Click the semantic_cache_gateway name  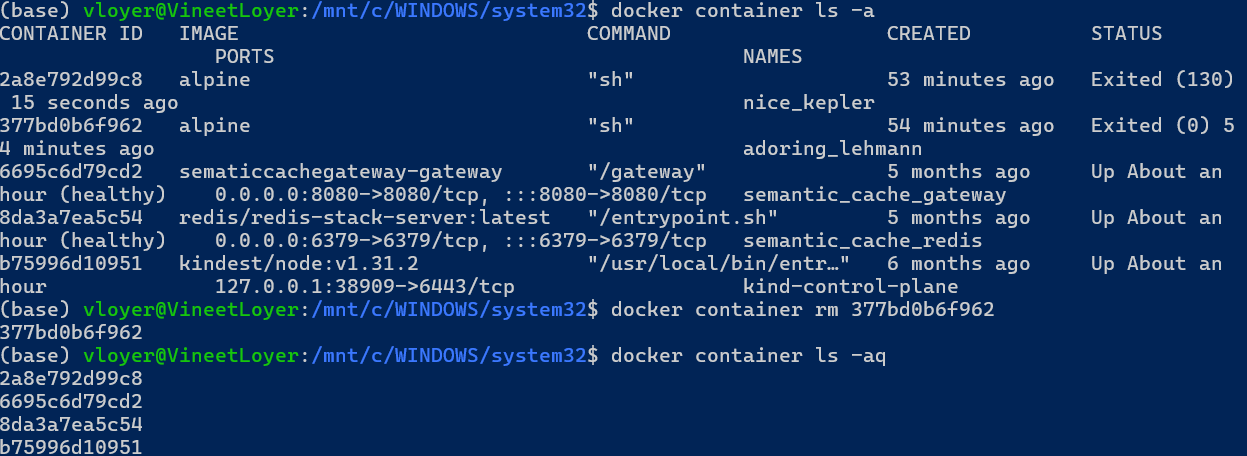(x=875, y=195)
